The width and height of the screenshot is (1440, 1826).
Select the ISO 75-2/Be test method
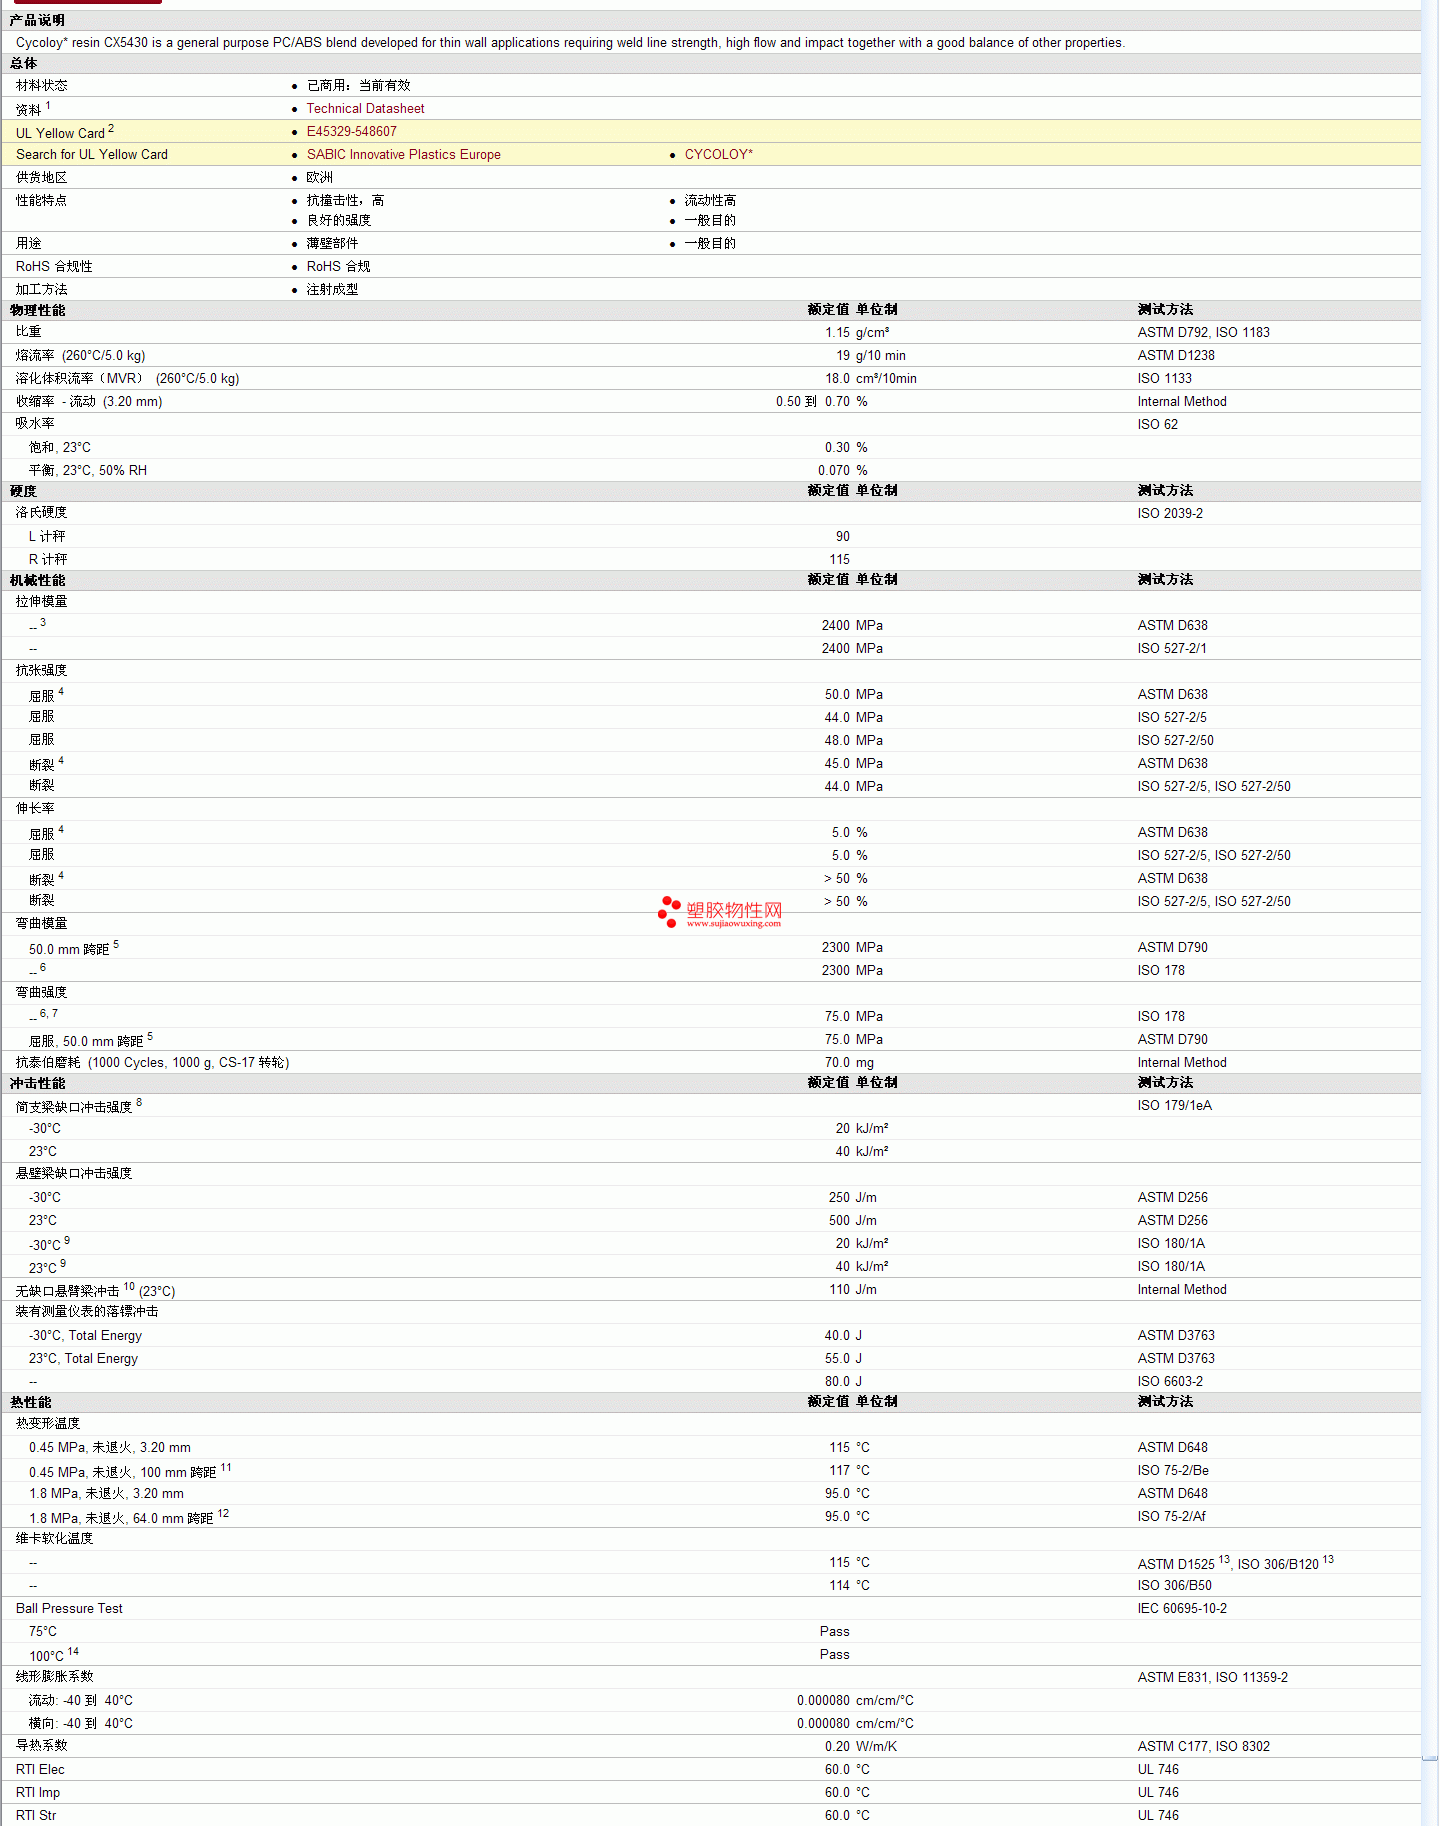(1173, 1470)
